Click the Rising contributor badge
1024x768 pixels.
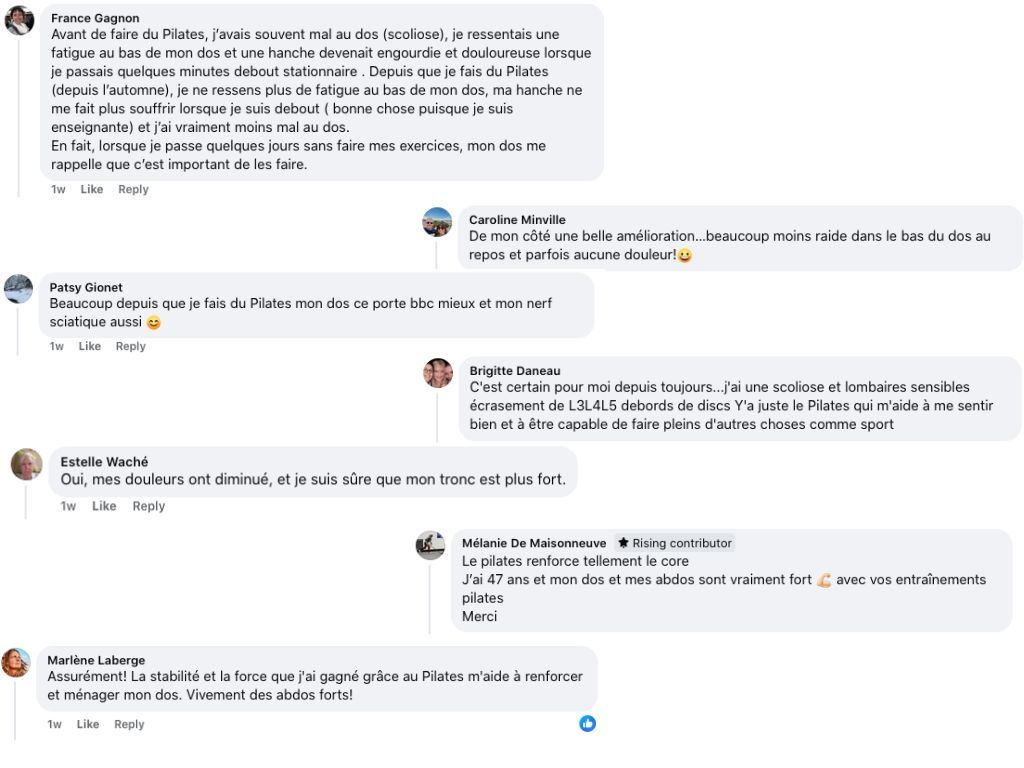pyautogui.click(x=675, y=543)
